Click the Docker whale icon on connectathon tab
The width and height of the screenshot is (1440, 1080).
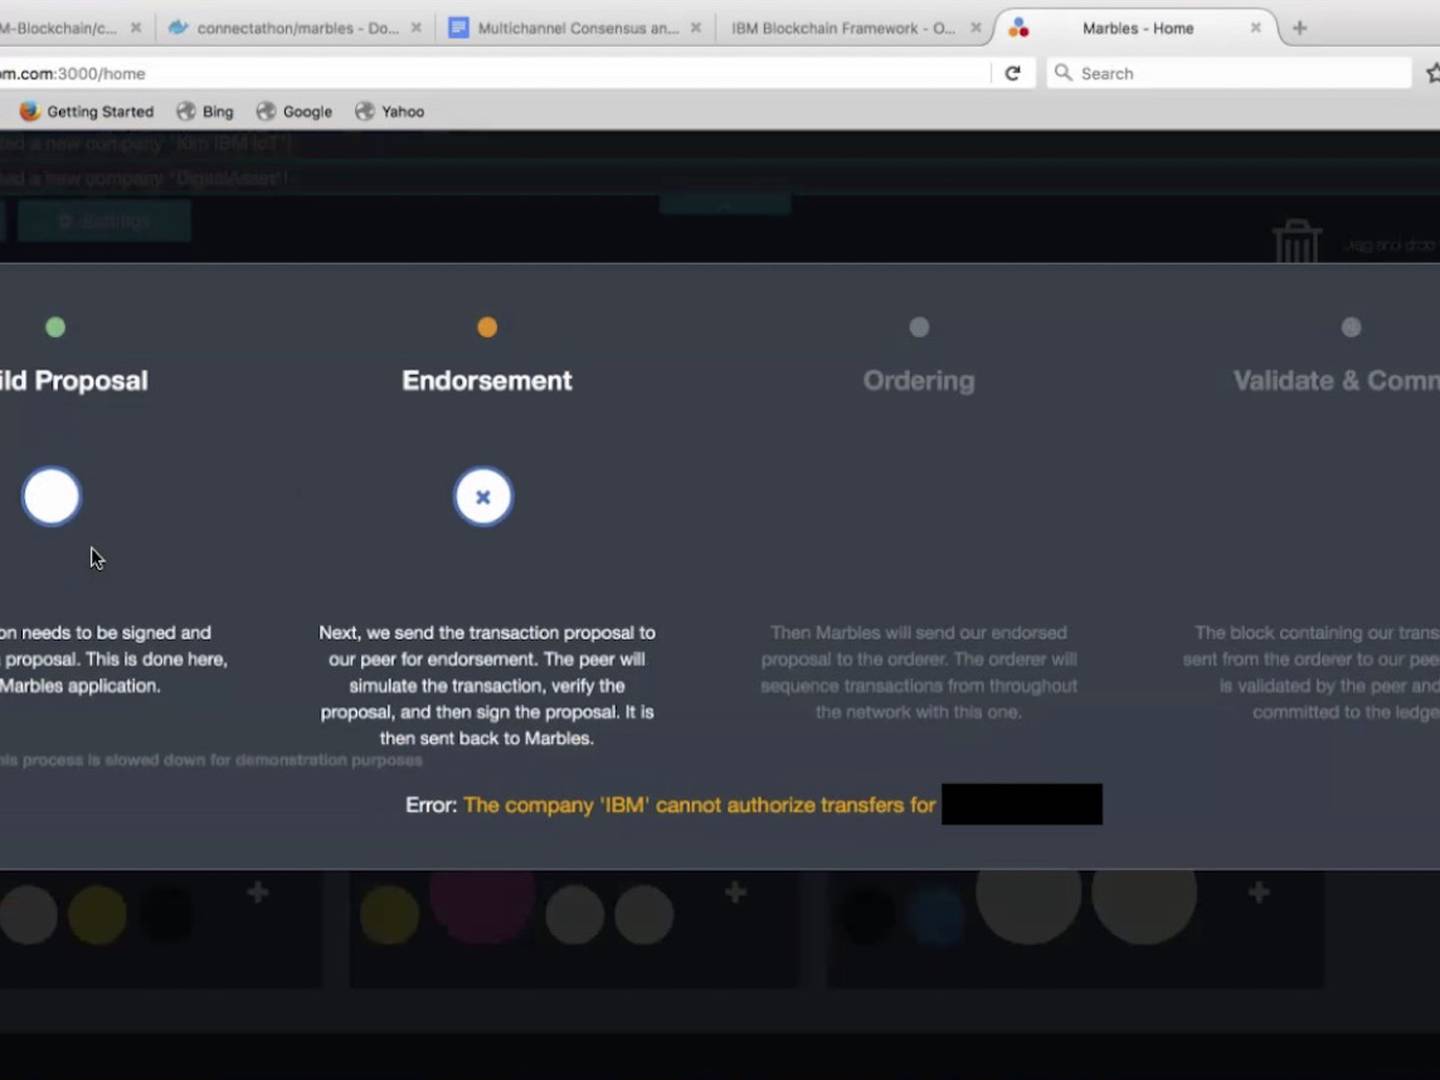[178, 27]
